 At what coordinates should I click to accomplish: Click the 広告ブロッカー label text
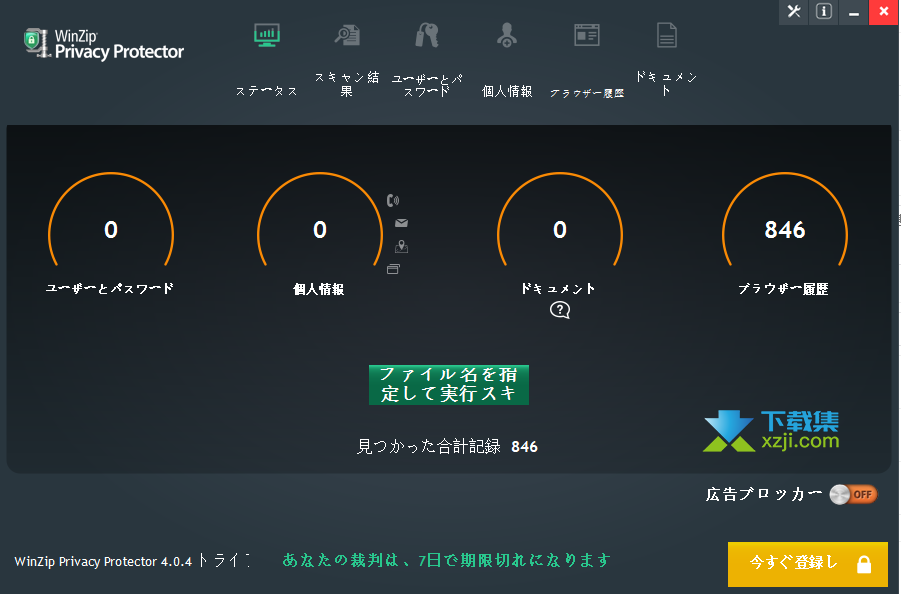coord(764,494)
